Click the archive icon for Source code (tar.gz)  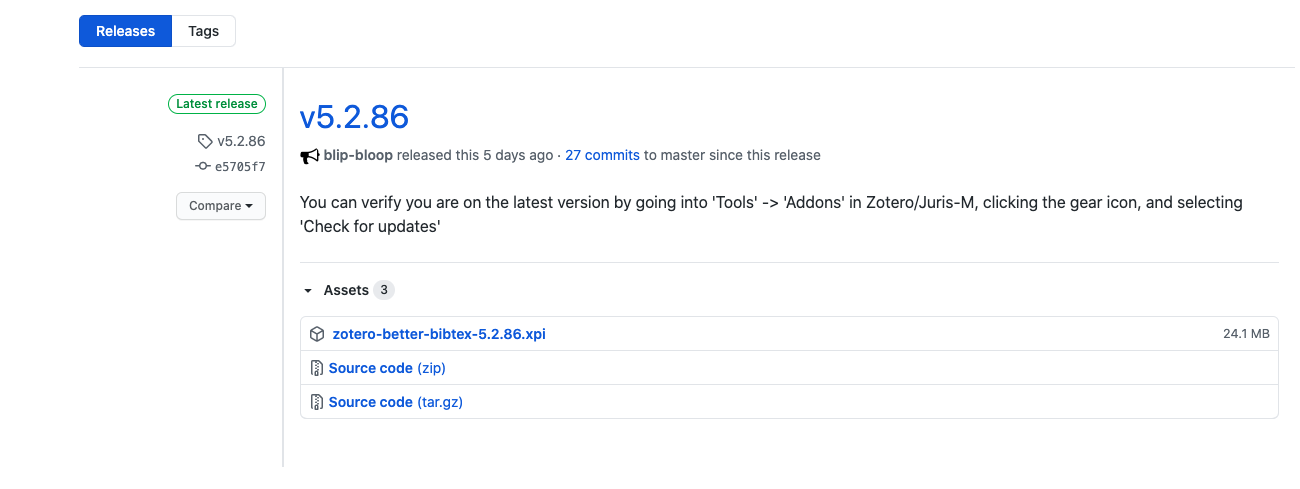(x=316, y=402)
